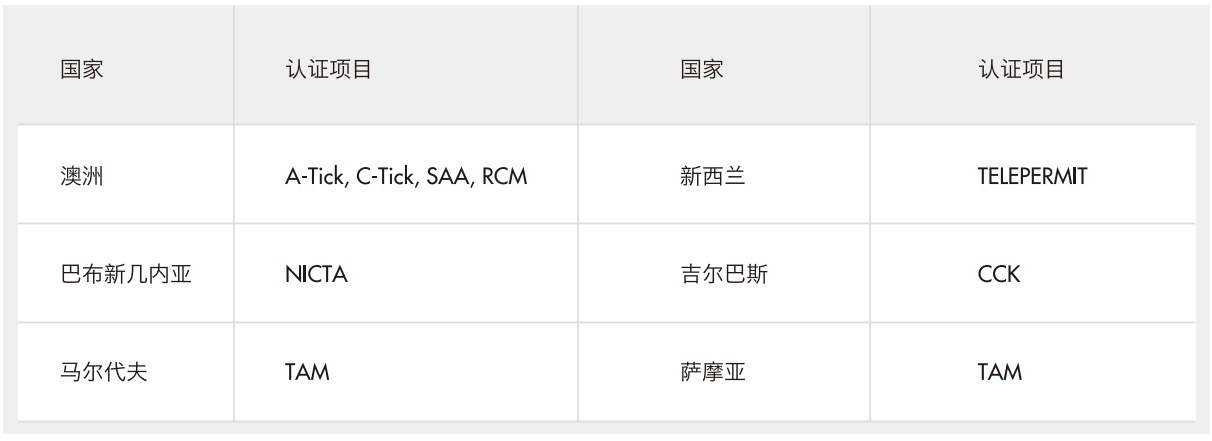Click the RCM text in 澳洲 row
This screenshot has height=441, width=1212.
point(506,176)
